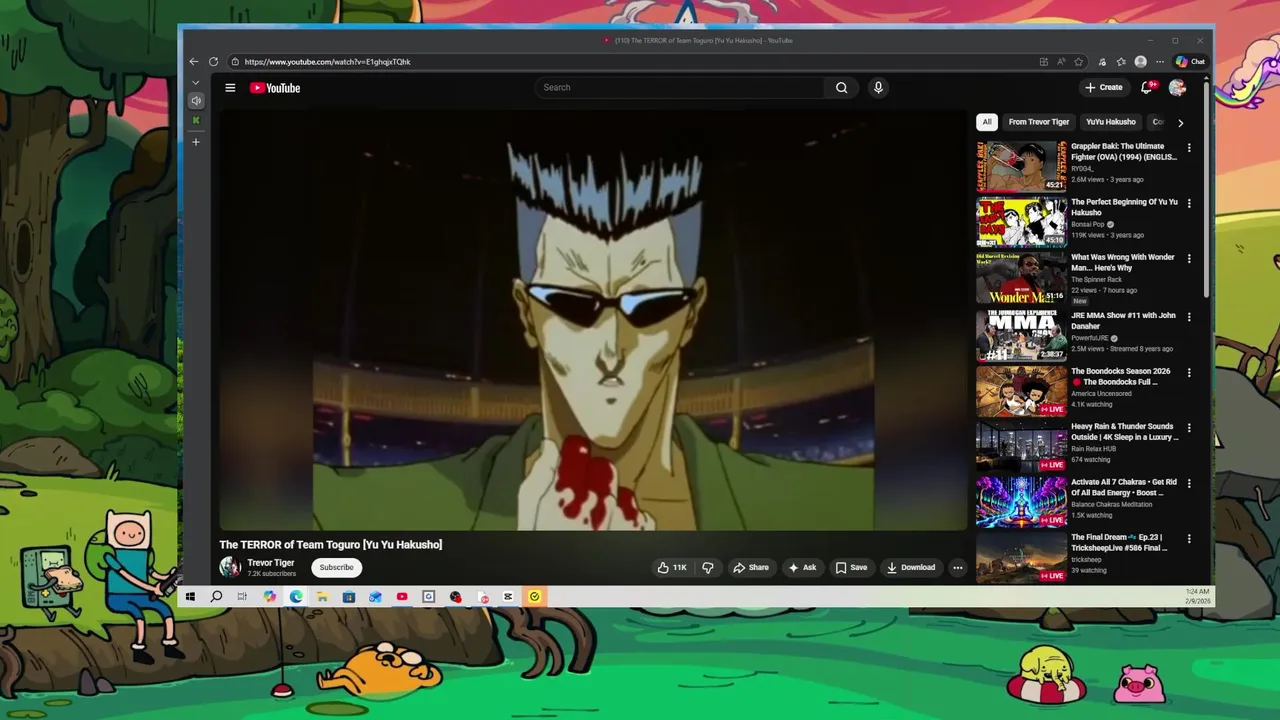Image resolution: width=1280 pixels, height=720 pixels.
Task: Open the Edge browser profile icon
Action: (x=1140, y=62)
